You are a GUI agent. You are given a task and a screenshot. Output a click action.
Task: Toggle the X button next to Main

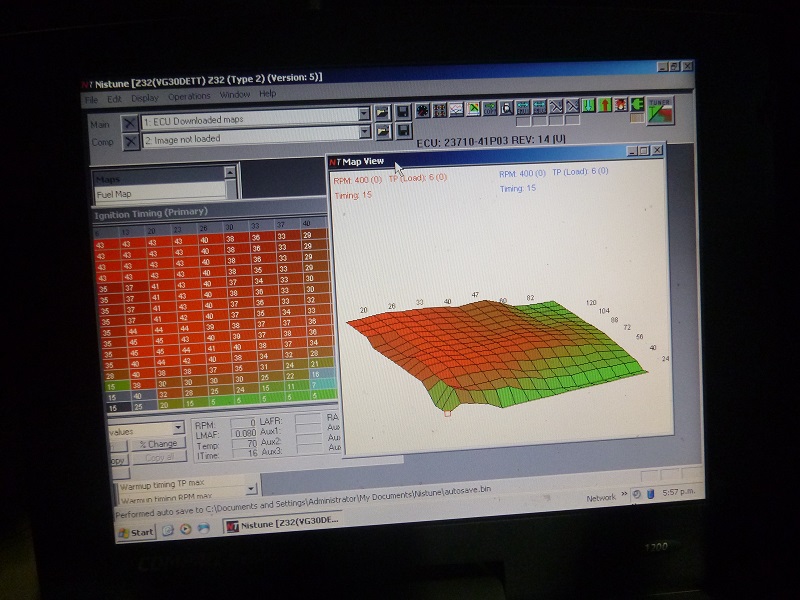click(x=128, y=123)
